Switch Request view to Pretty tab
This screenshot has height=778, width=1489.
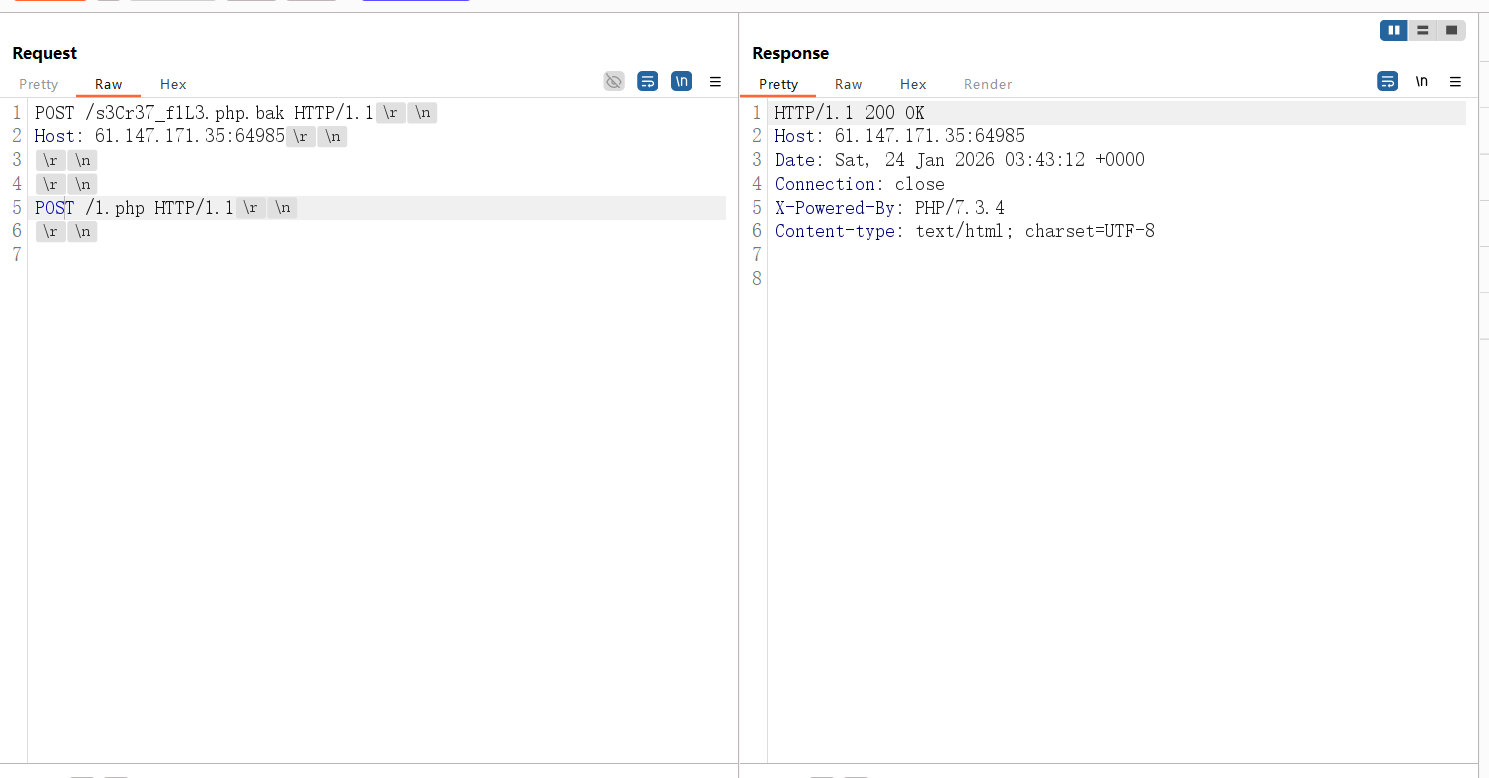tap(39, 84)
